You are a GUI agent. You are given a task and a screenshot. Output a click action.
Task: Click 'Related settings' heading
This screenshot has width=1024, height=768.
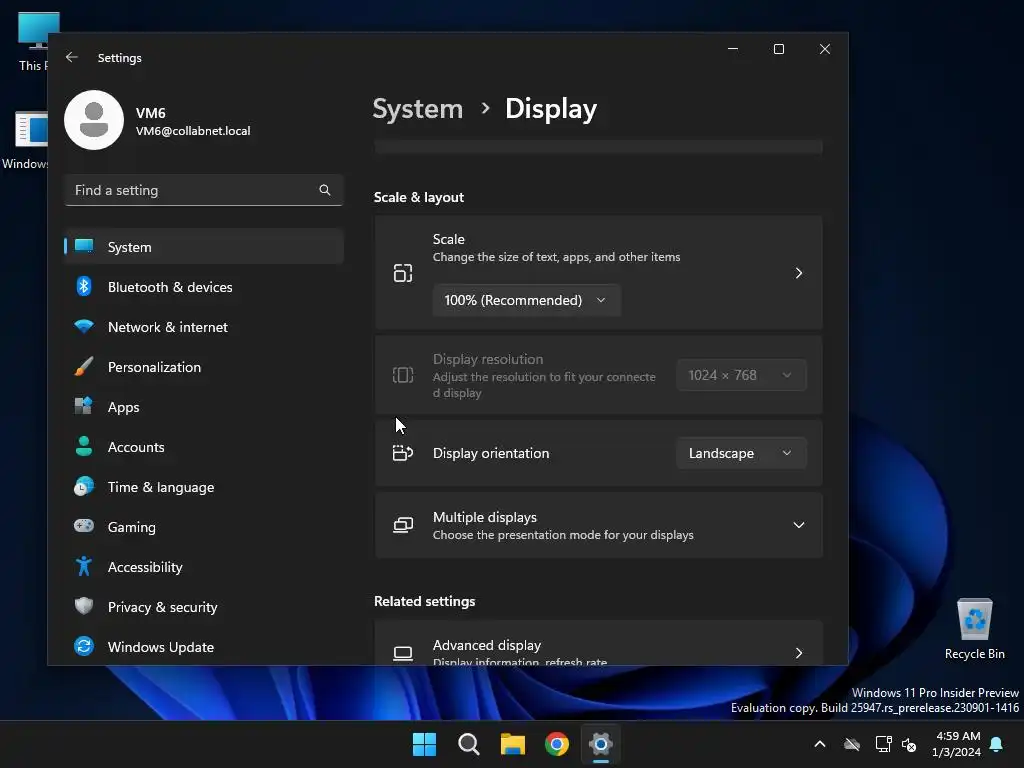[x=424, y=601]
